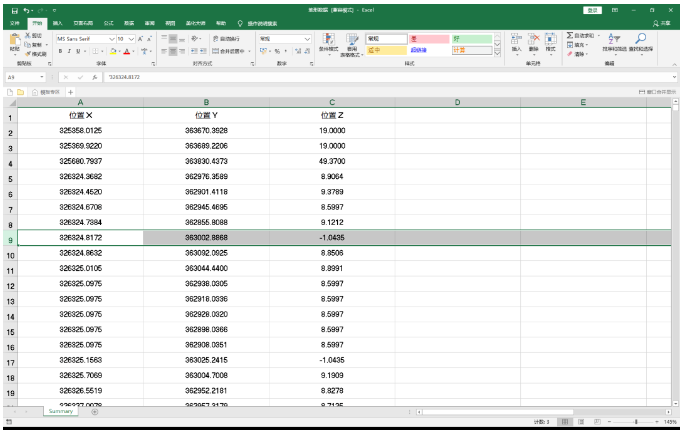Click the Sign in button
This screenshot has width=688, height=434.
click(x=592, y=10)
